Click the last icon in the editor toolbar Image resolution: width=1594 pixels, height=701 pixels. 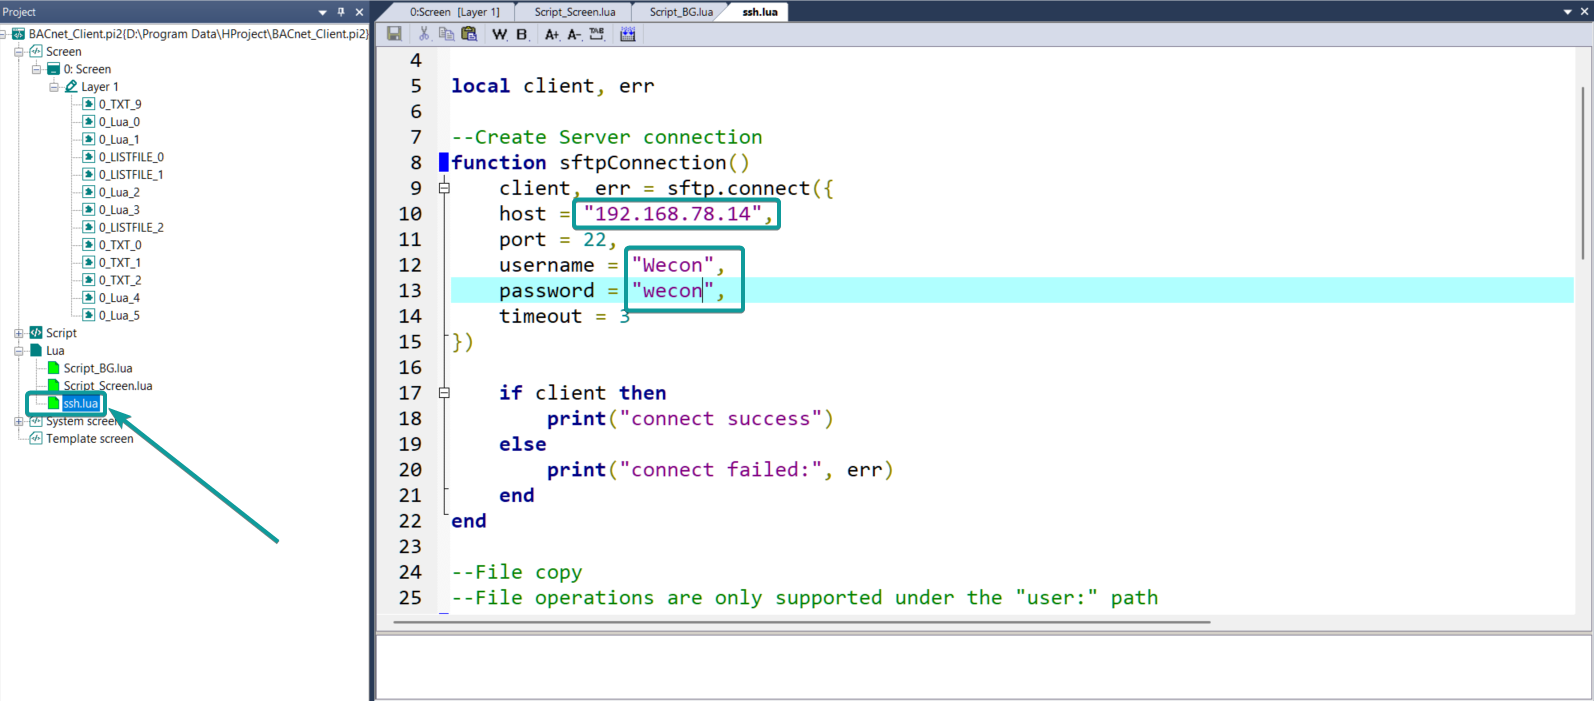coord(628,34)
